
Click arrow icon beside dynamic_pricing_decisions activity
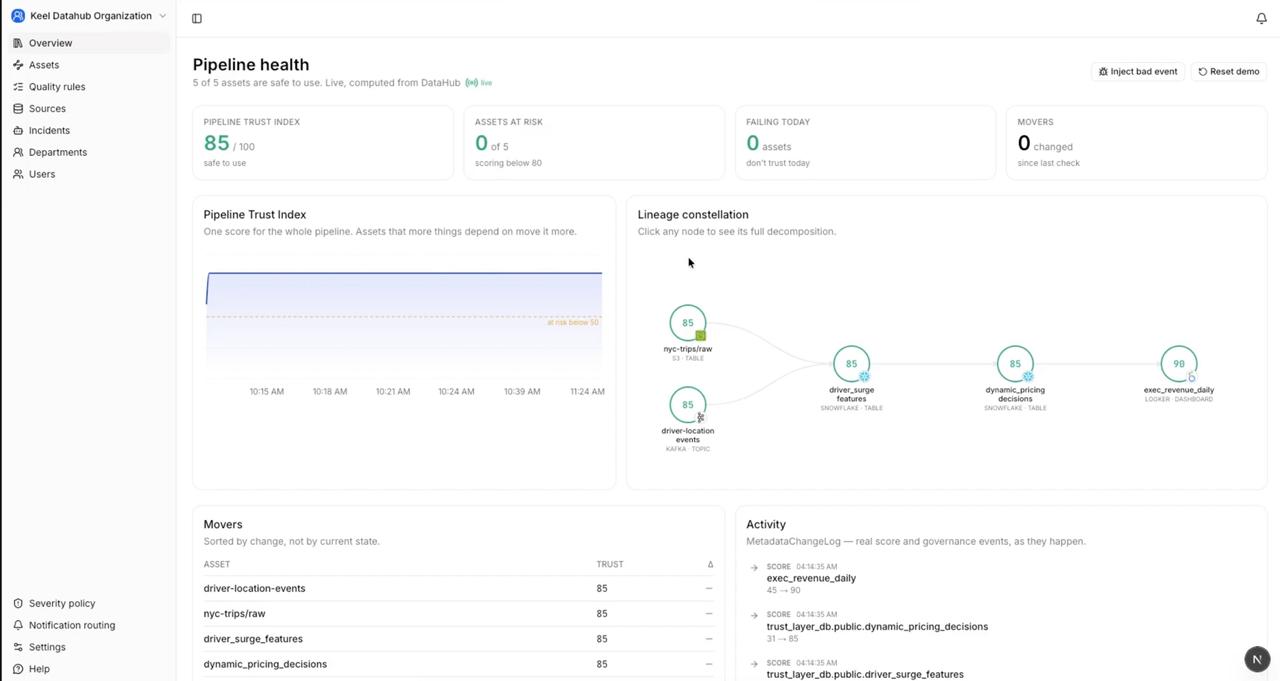tap(754, 616)
